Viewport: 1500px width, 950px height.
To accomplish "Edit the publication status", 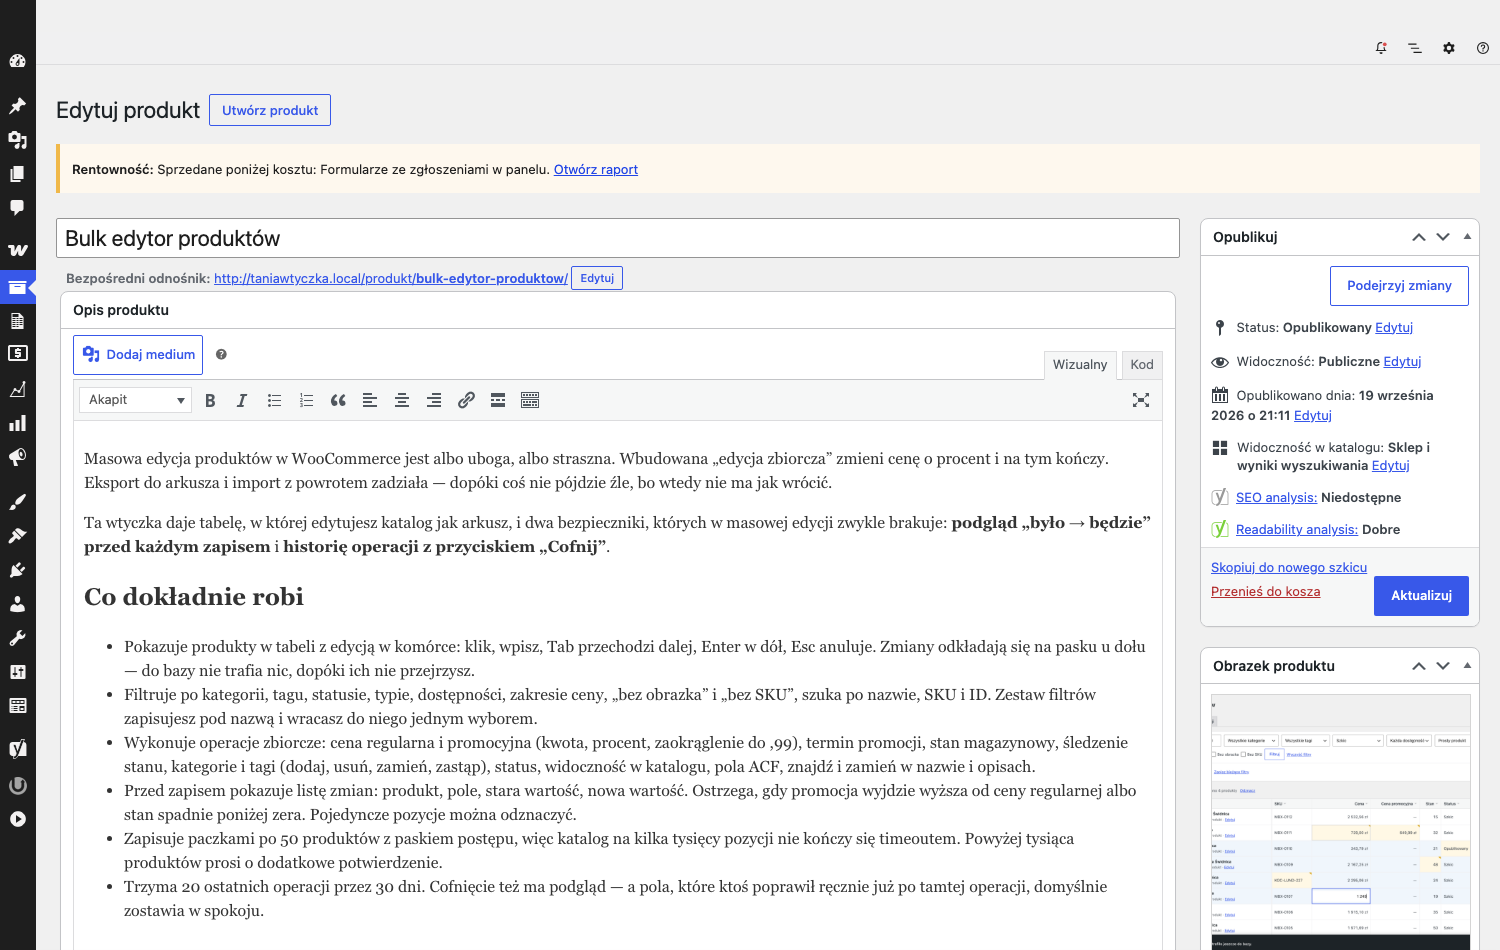I will (1394, 328).
